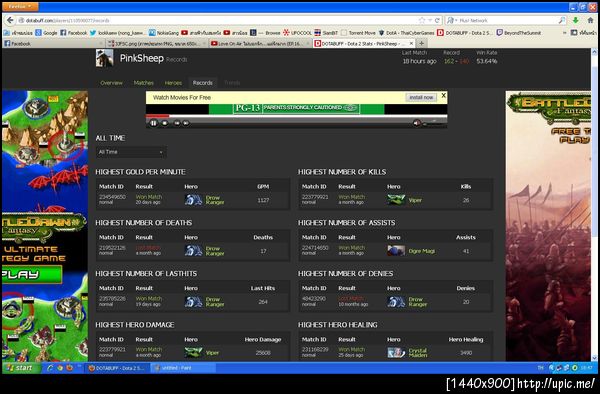The height and width of the screenshot is (394, 600).
Task: Select the Records player tab
Action: pos(202,83)
